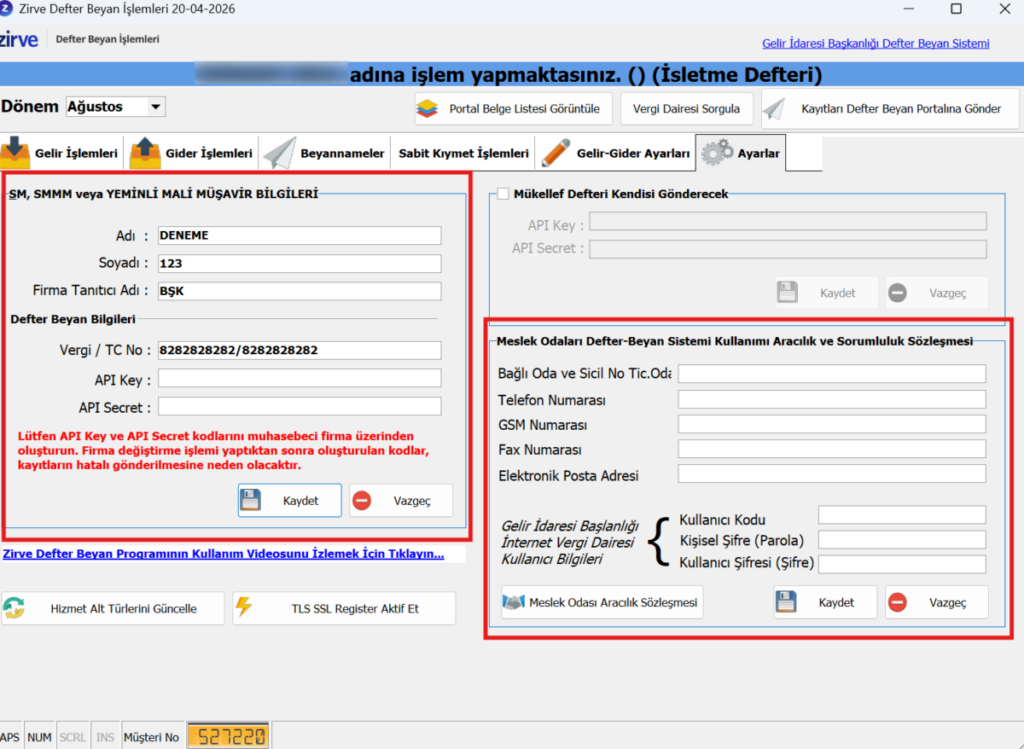Open Gelir İdaresi Başkanlığı Defter Beyan Sistemi link
This screenshot has width=1024, height=749.
[x=875, y=44]
